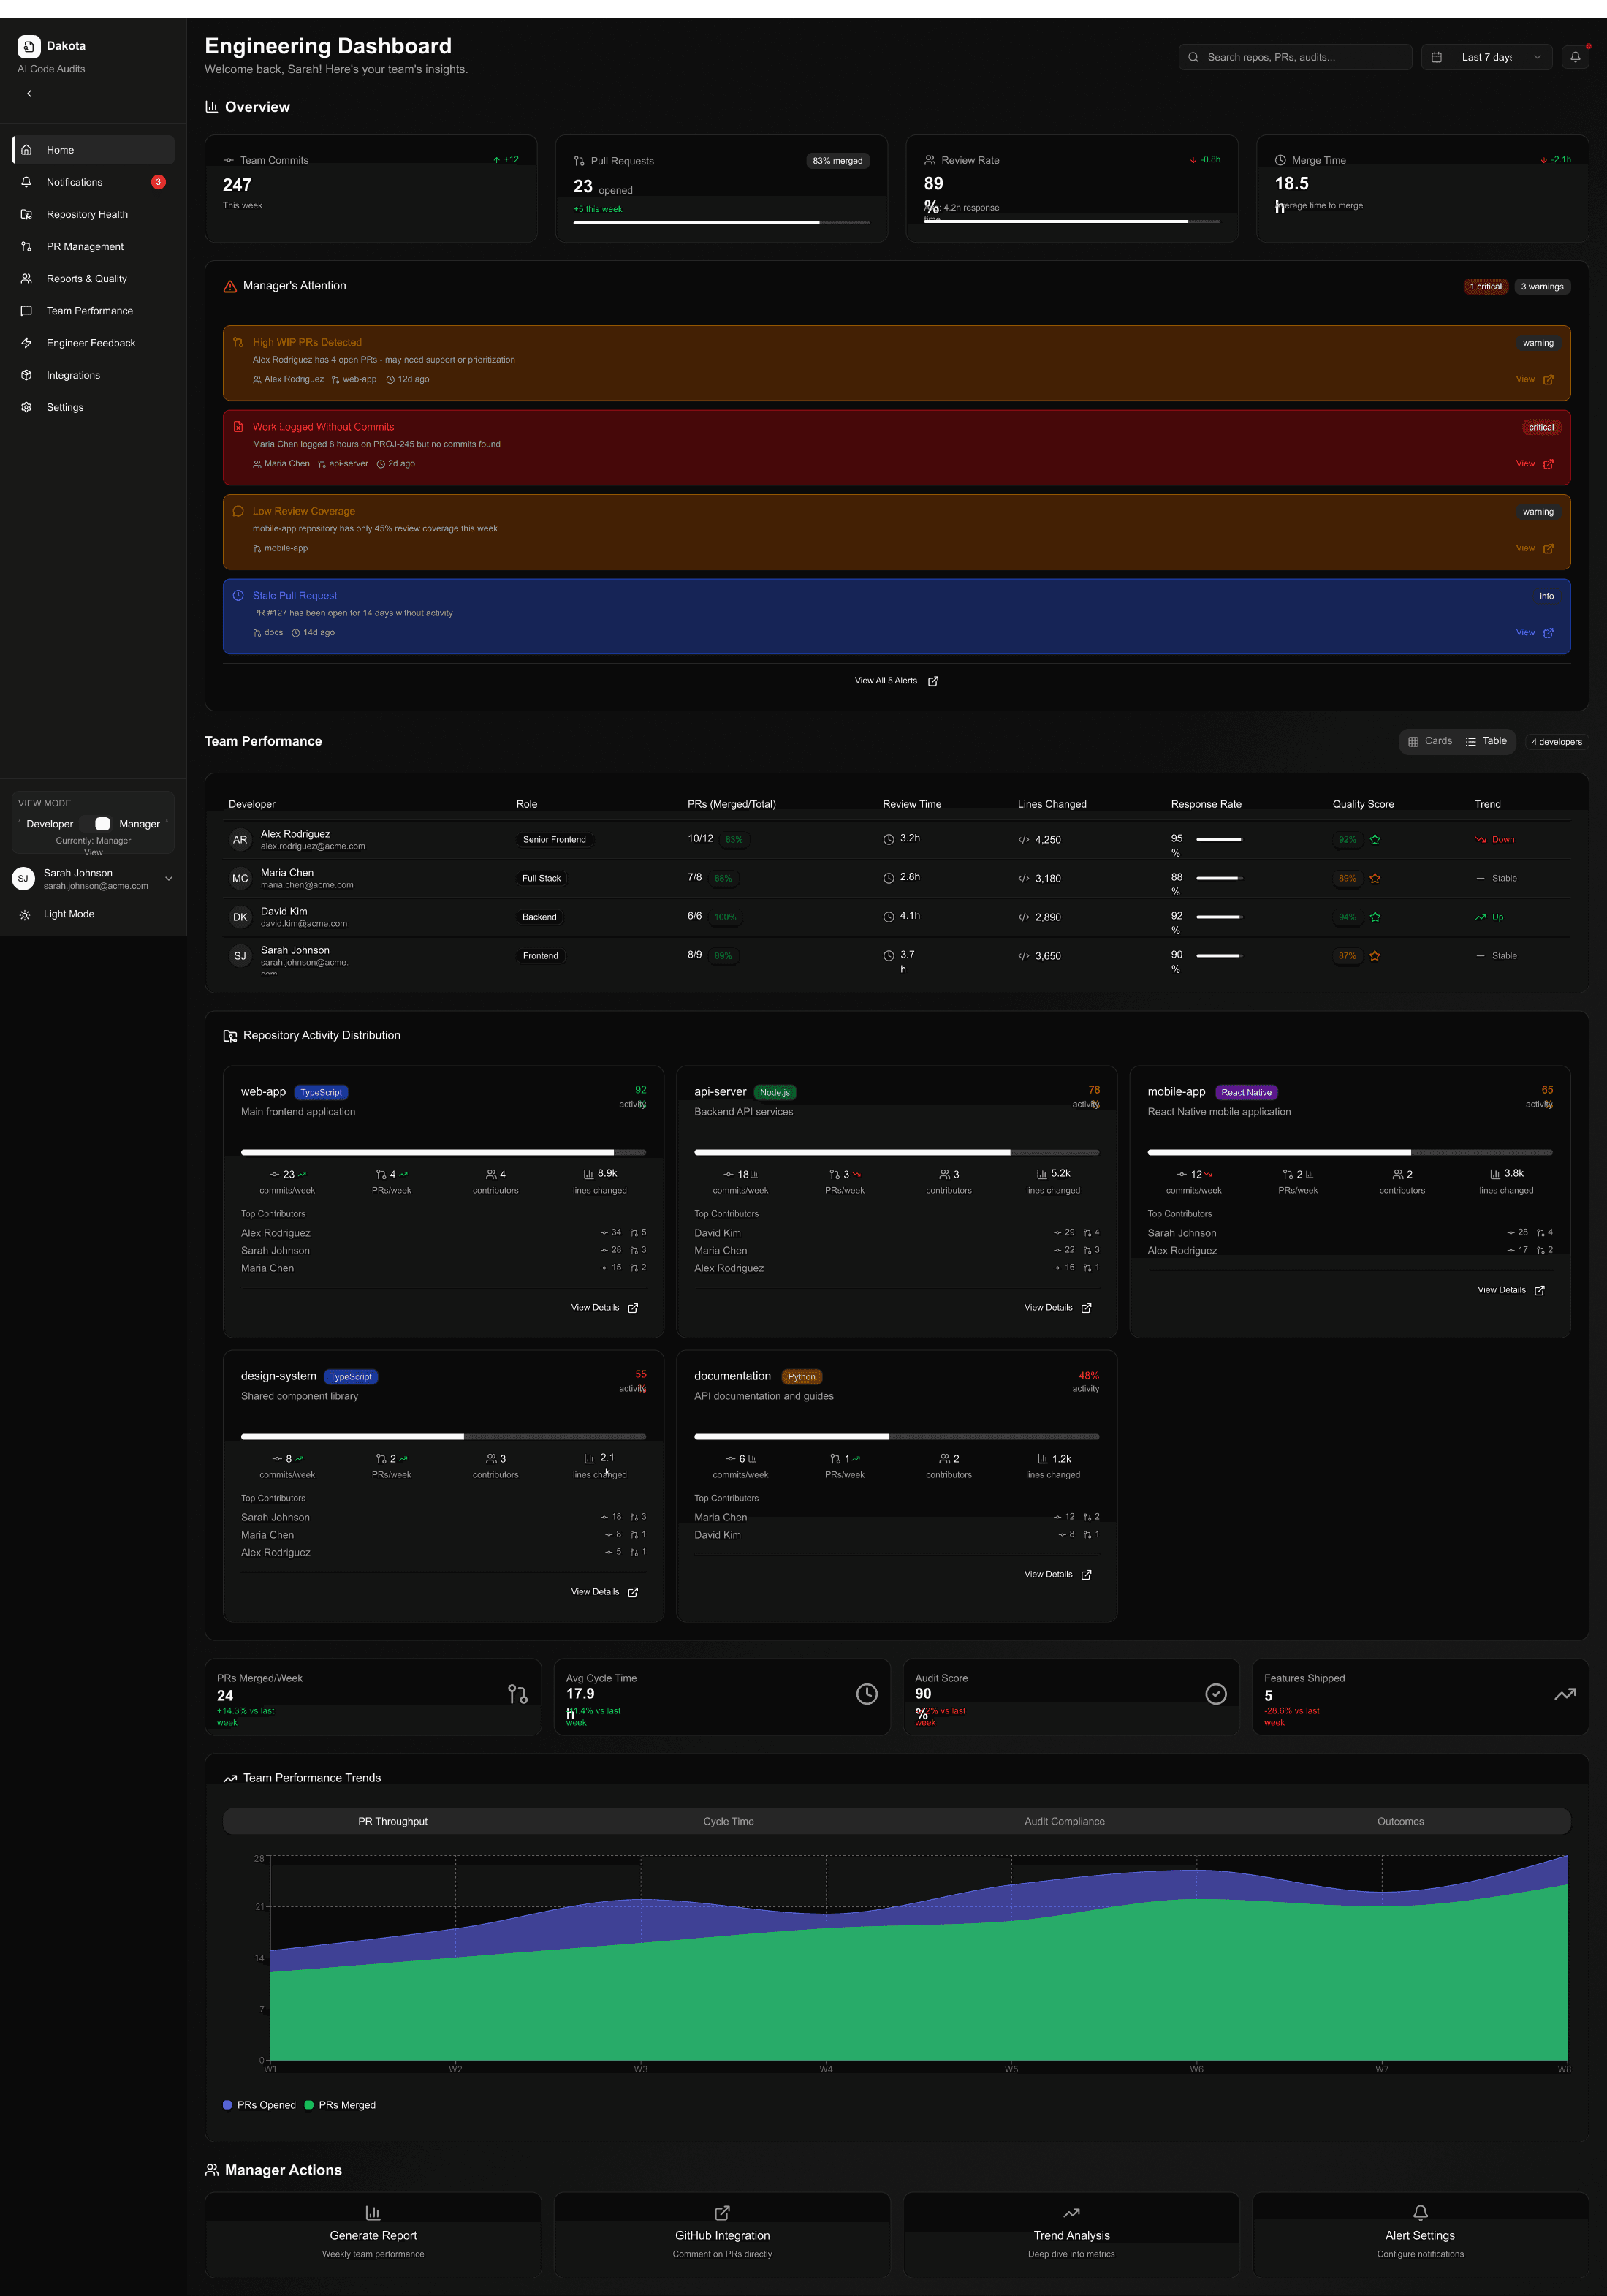This screenshot has width=1607, height=2296.
Task: Click the calendar icon in date selector
Action: (x=1437, y=57)
